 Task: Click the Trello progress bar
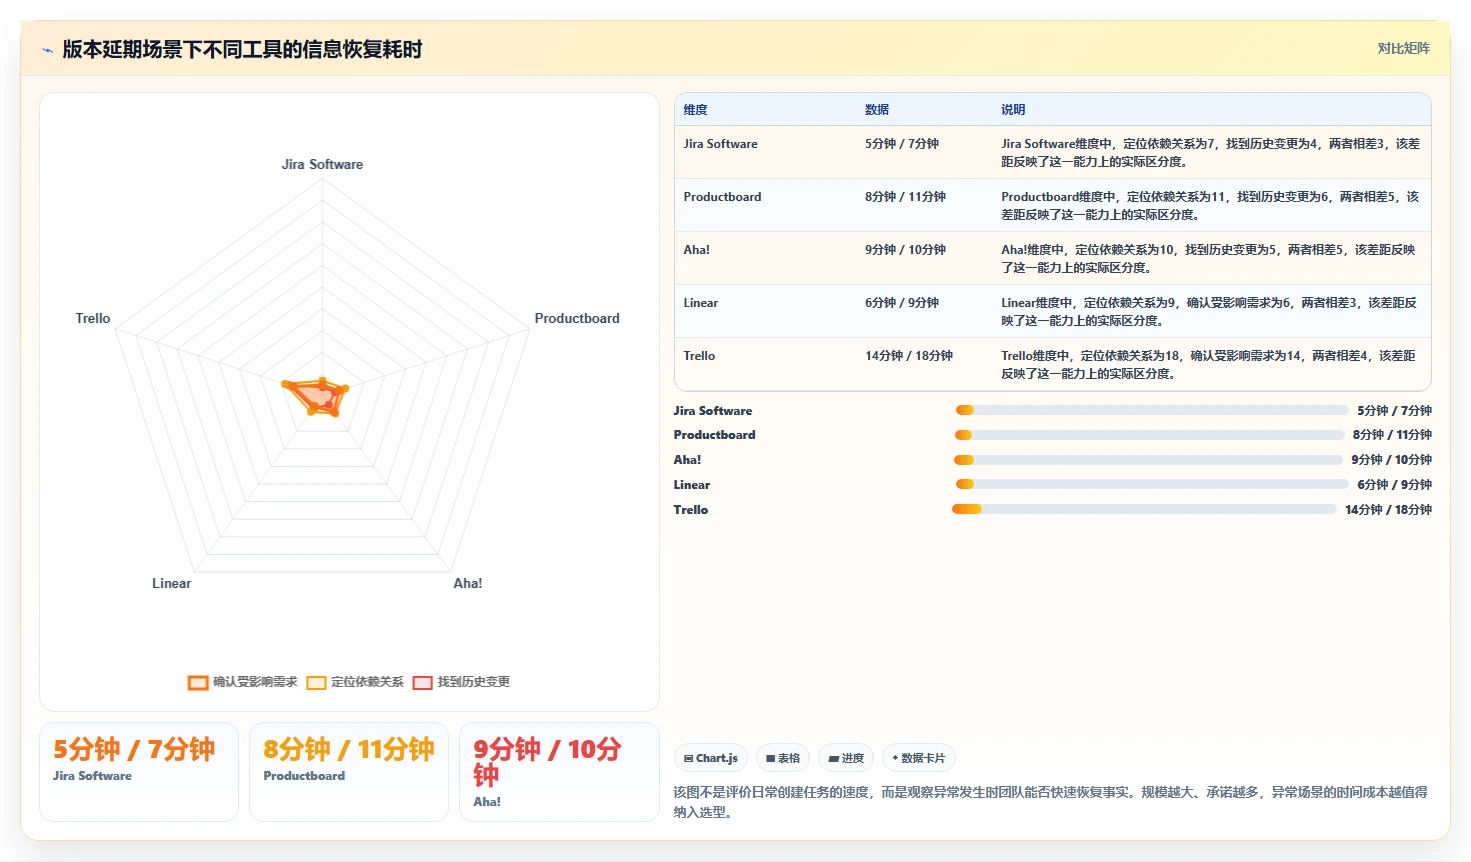click(1144, 509)
